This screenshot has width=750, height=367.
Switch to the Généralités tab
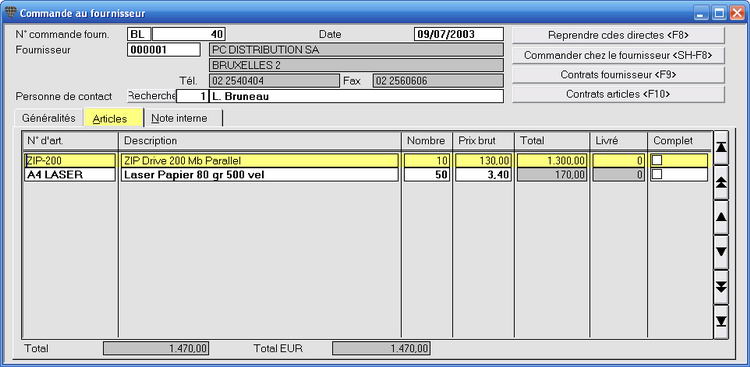point(48,118)
